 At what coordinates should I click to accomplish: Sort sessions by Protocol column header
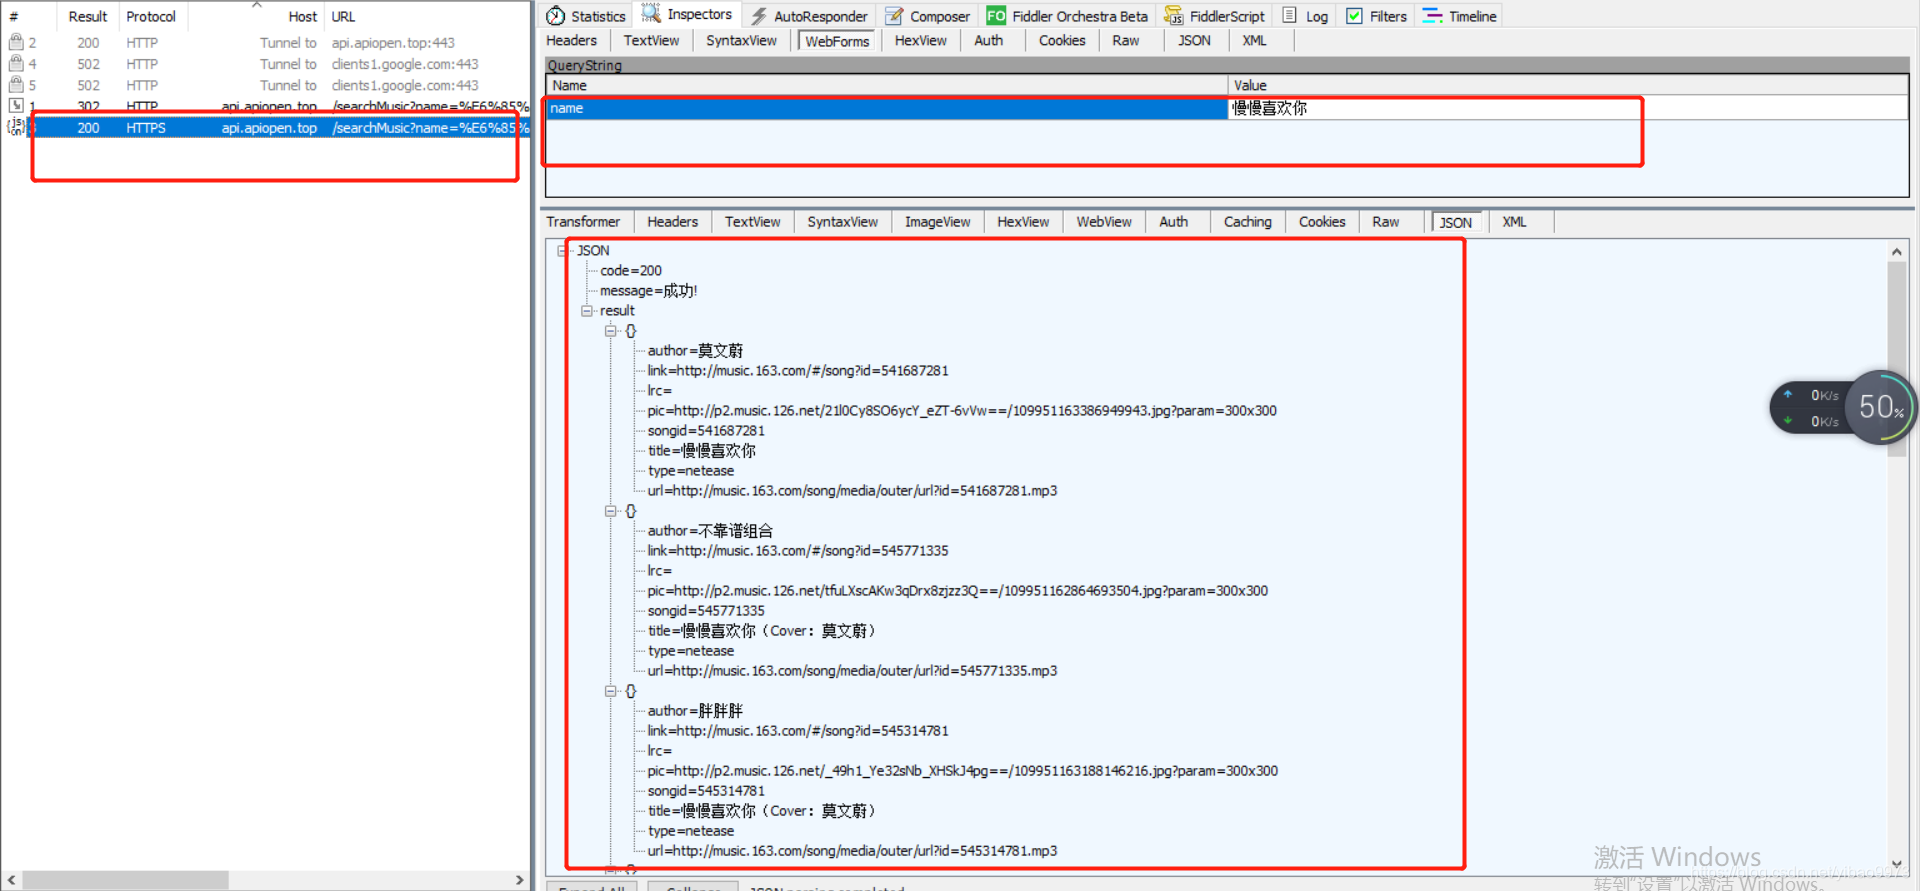pos(151,16)
